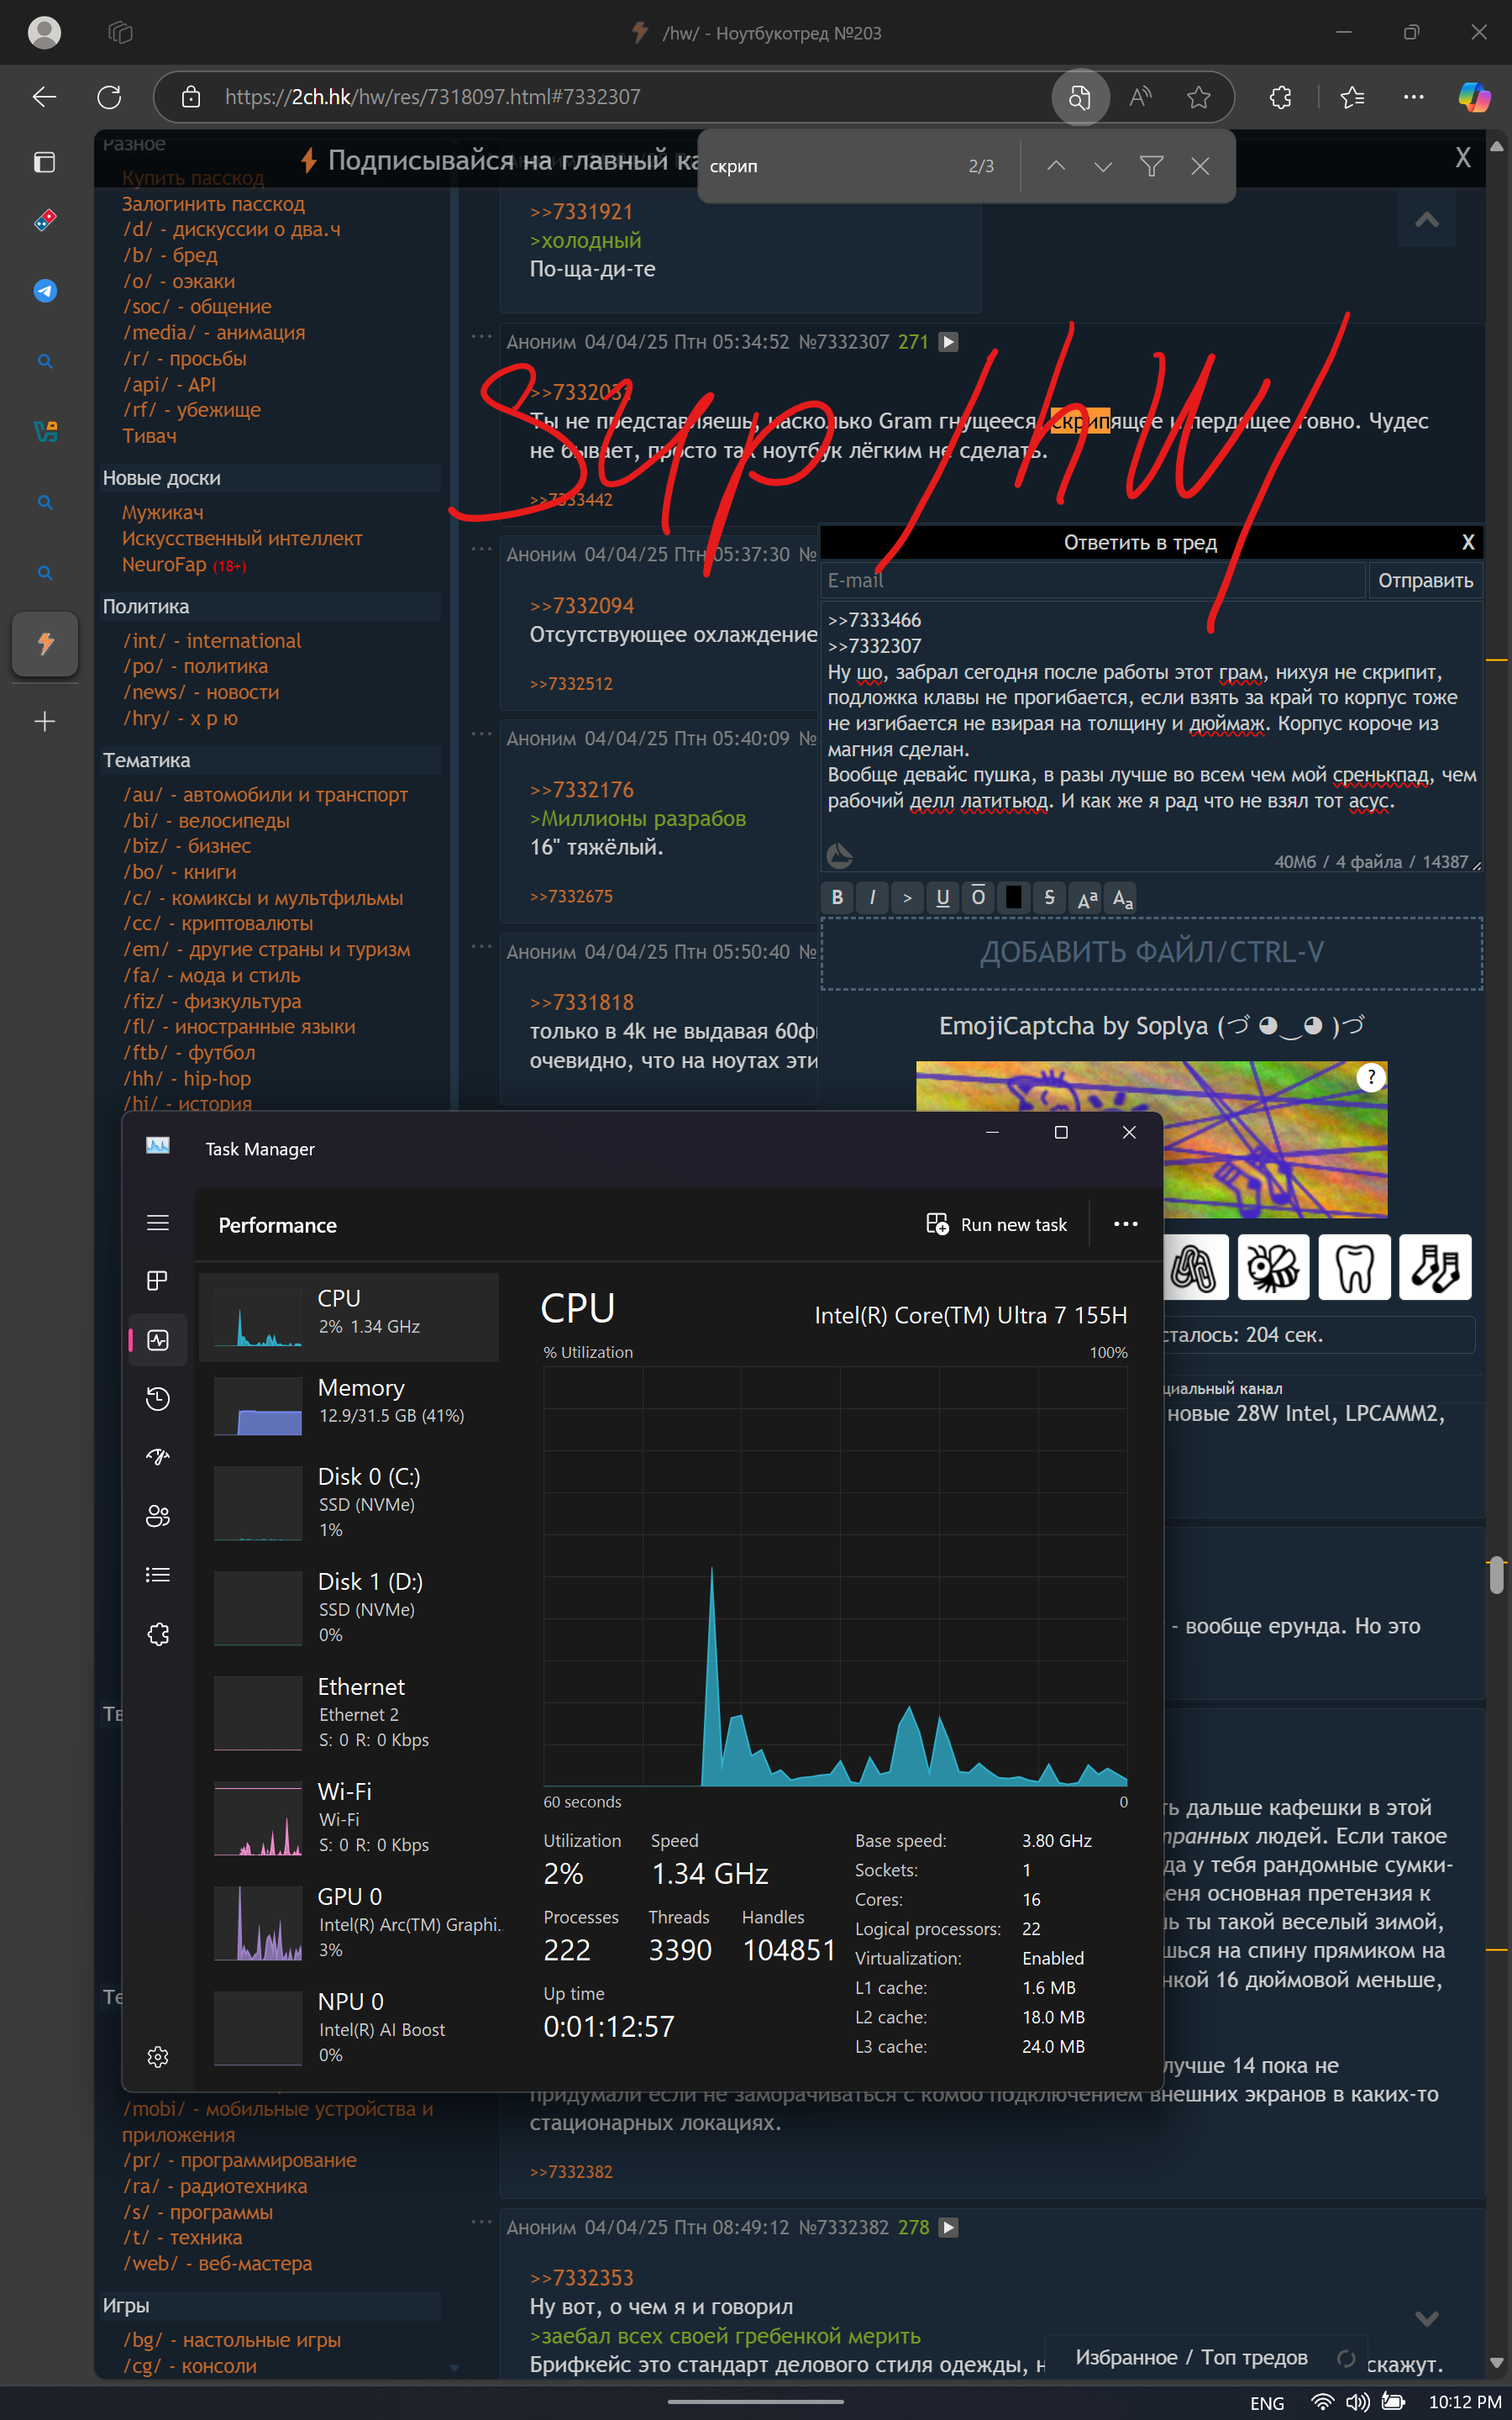The height and width of the screenshot is (2420, 1512).
Task: Pick the bee emoji in the captcha
Action: pos(1273,1267)
